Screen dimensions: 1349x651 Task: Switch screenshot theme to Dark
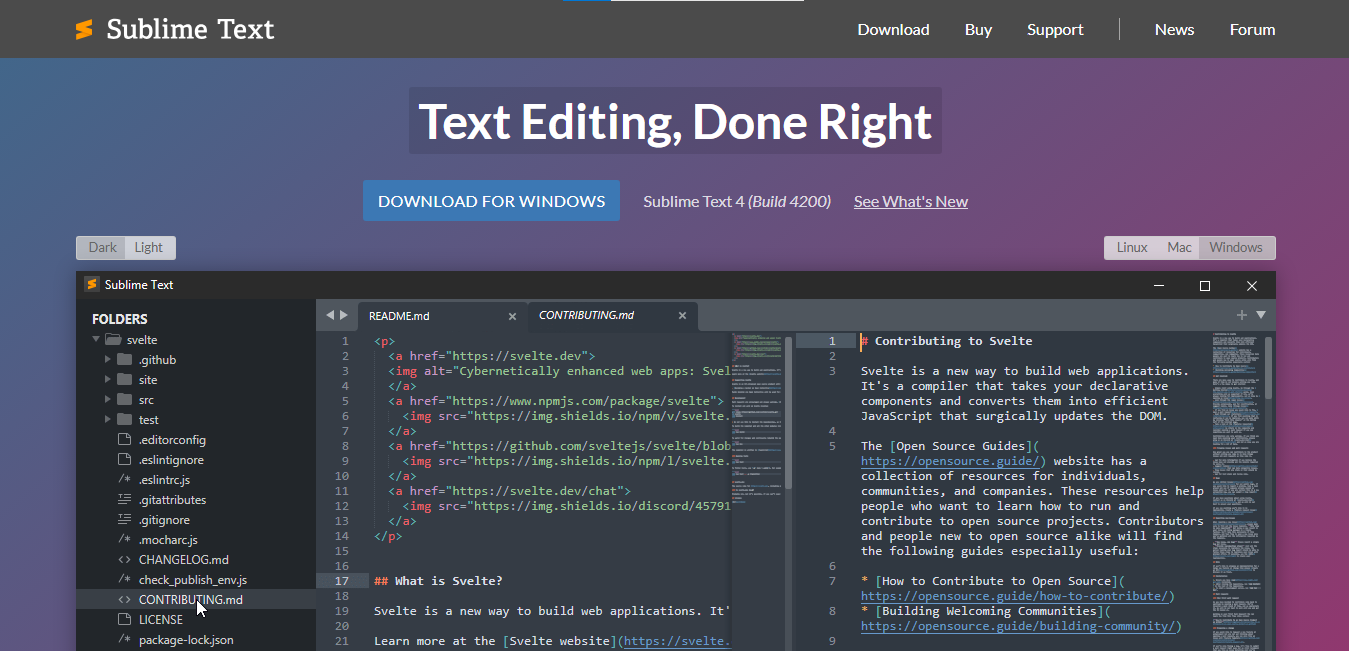click(102, 247)
